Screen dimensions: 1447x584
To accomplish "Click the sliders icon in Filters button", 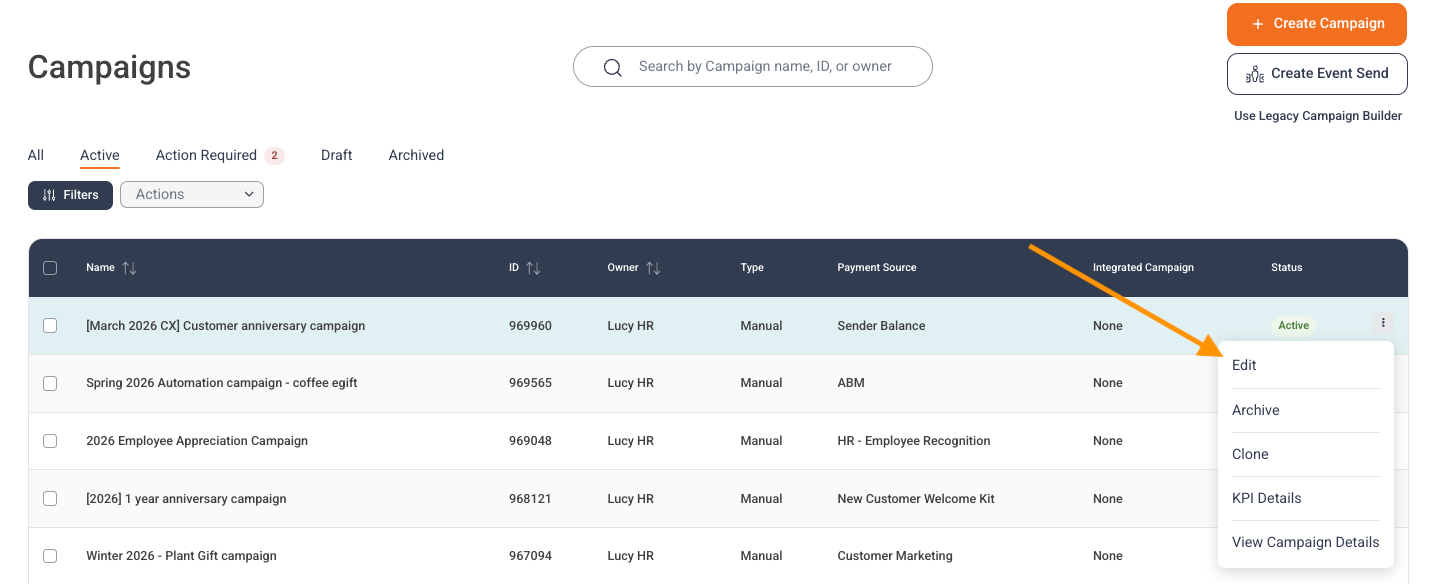I will coord(49,195).
